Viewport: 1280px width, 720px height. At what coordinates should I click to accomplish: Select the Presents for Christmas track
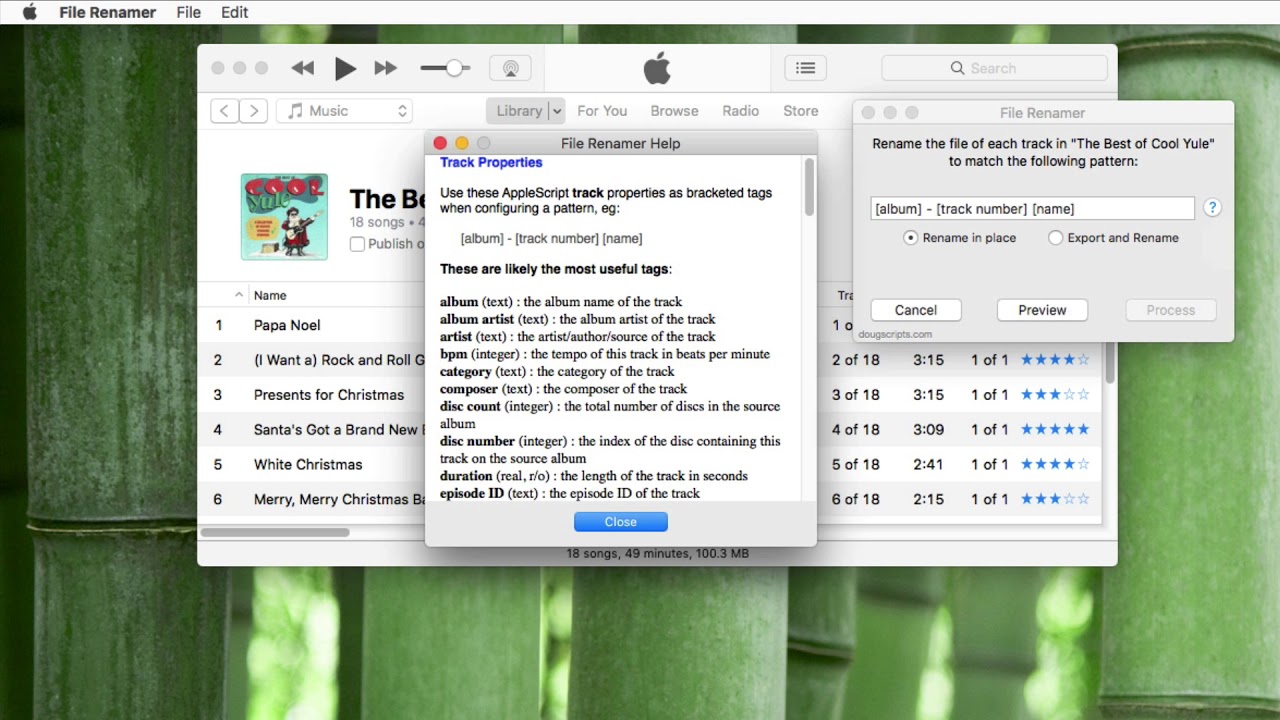coord(329,395)
